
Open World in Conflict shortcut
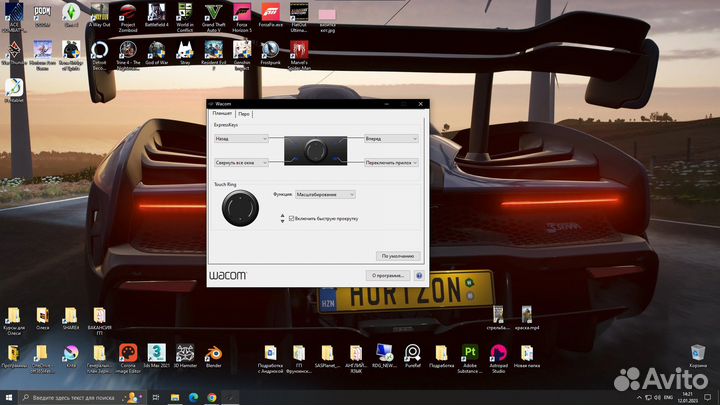185,18
